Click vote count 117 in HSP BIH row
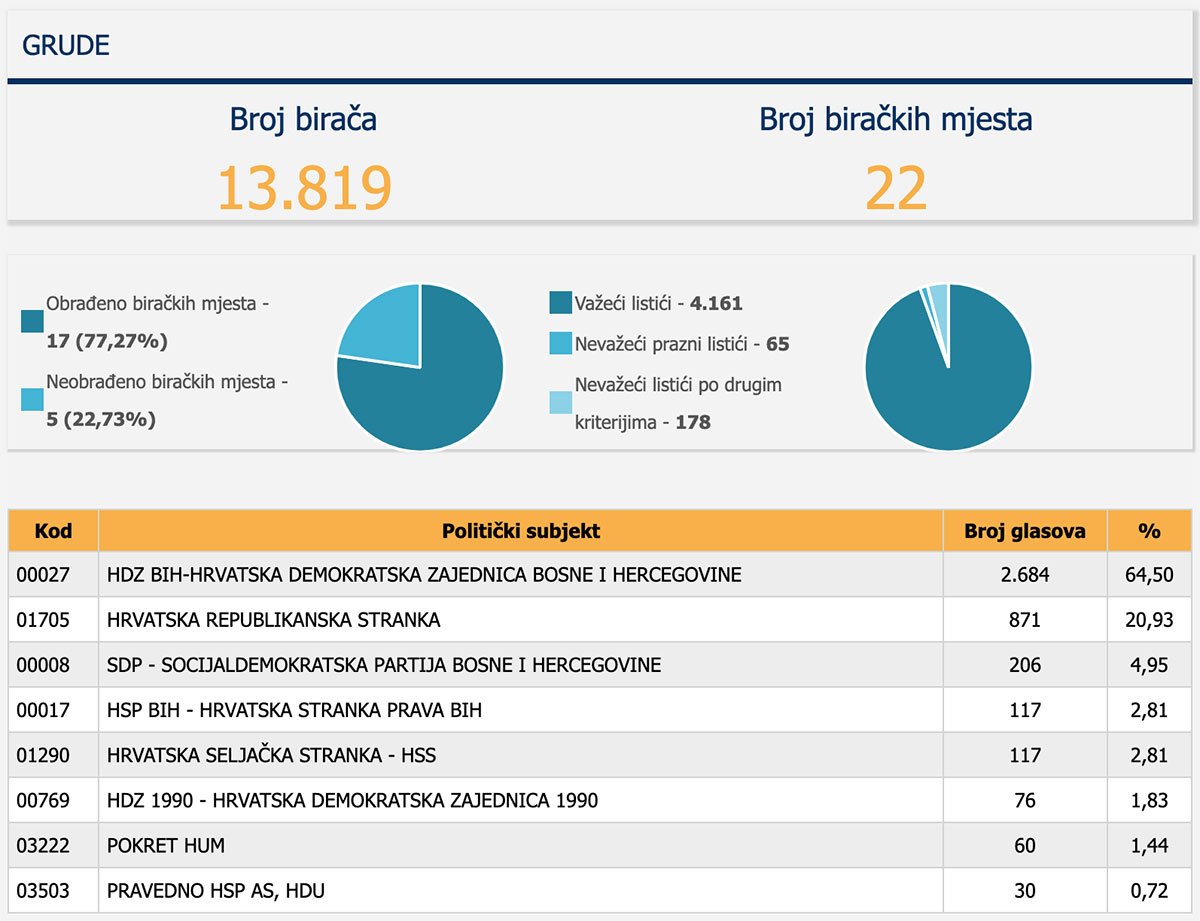Screen dimensions: 1200x921 pyautogui.click(x=1025, y=710)
